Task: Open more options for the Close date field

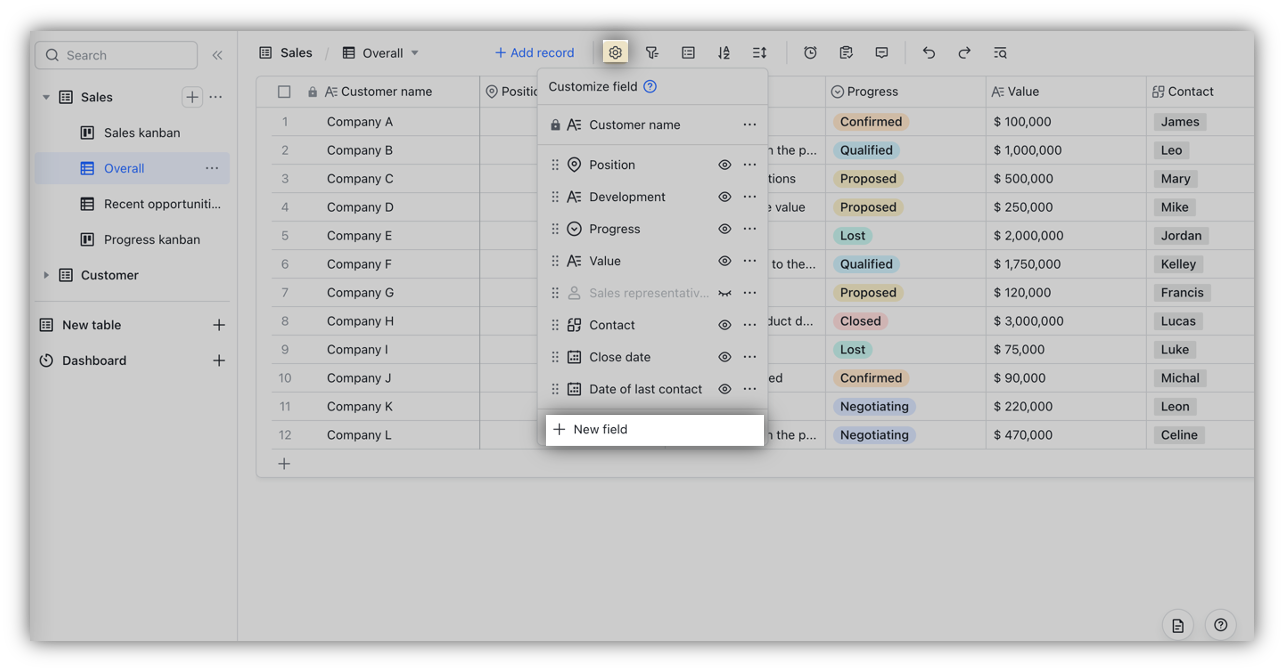Action: click(x=750, y=357)
